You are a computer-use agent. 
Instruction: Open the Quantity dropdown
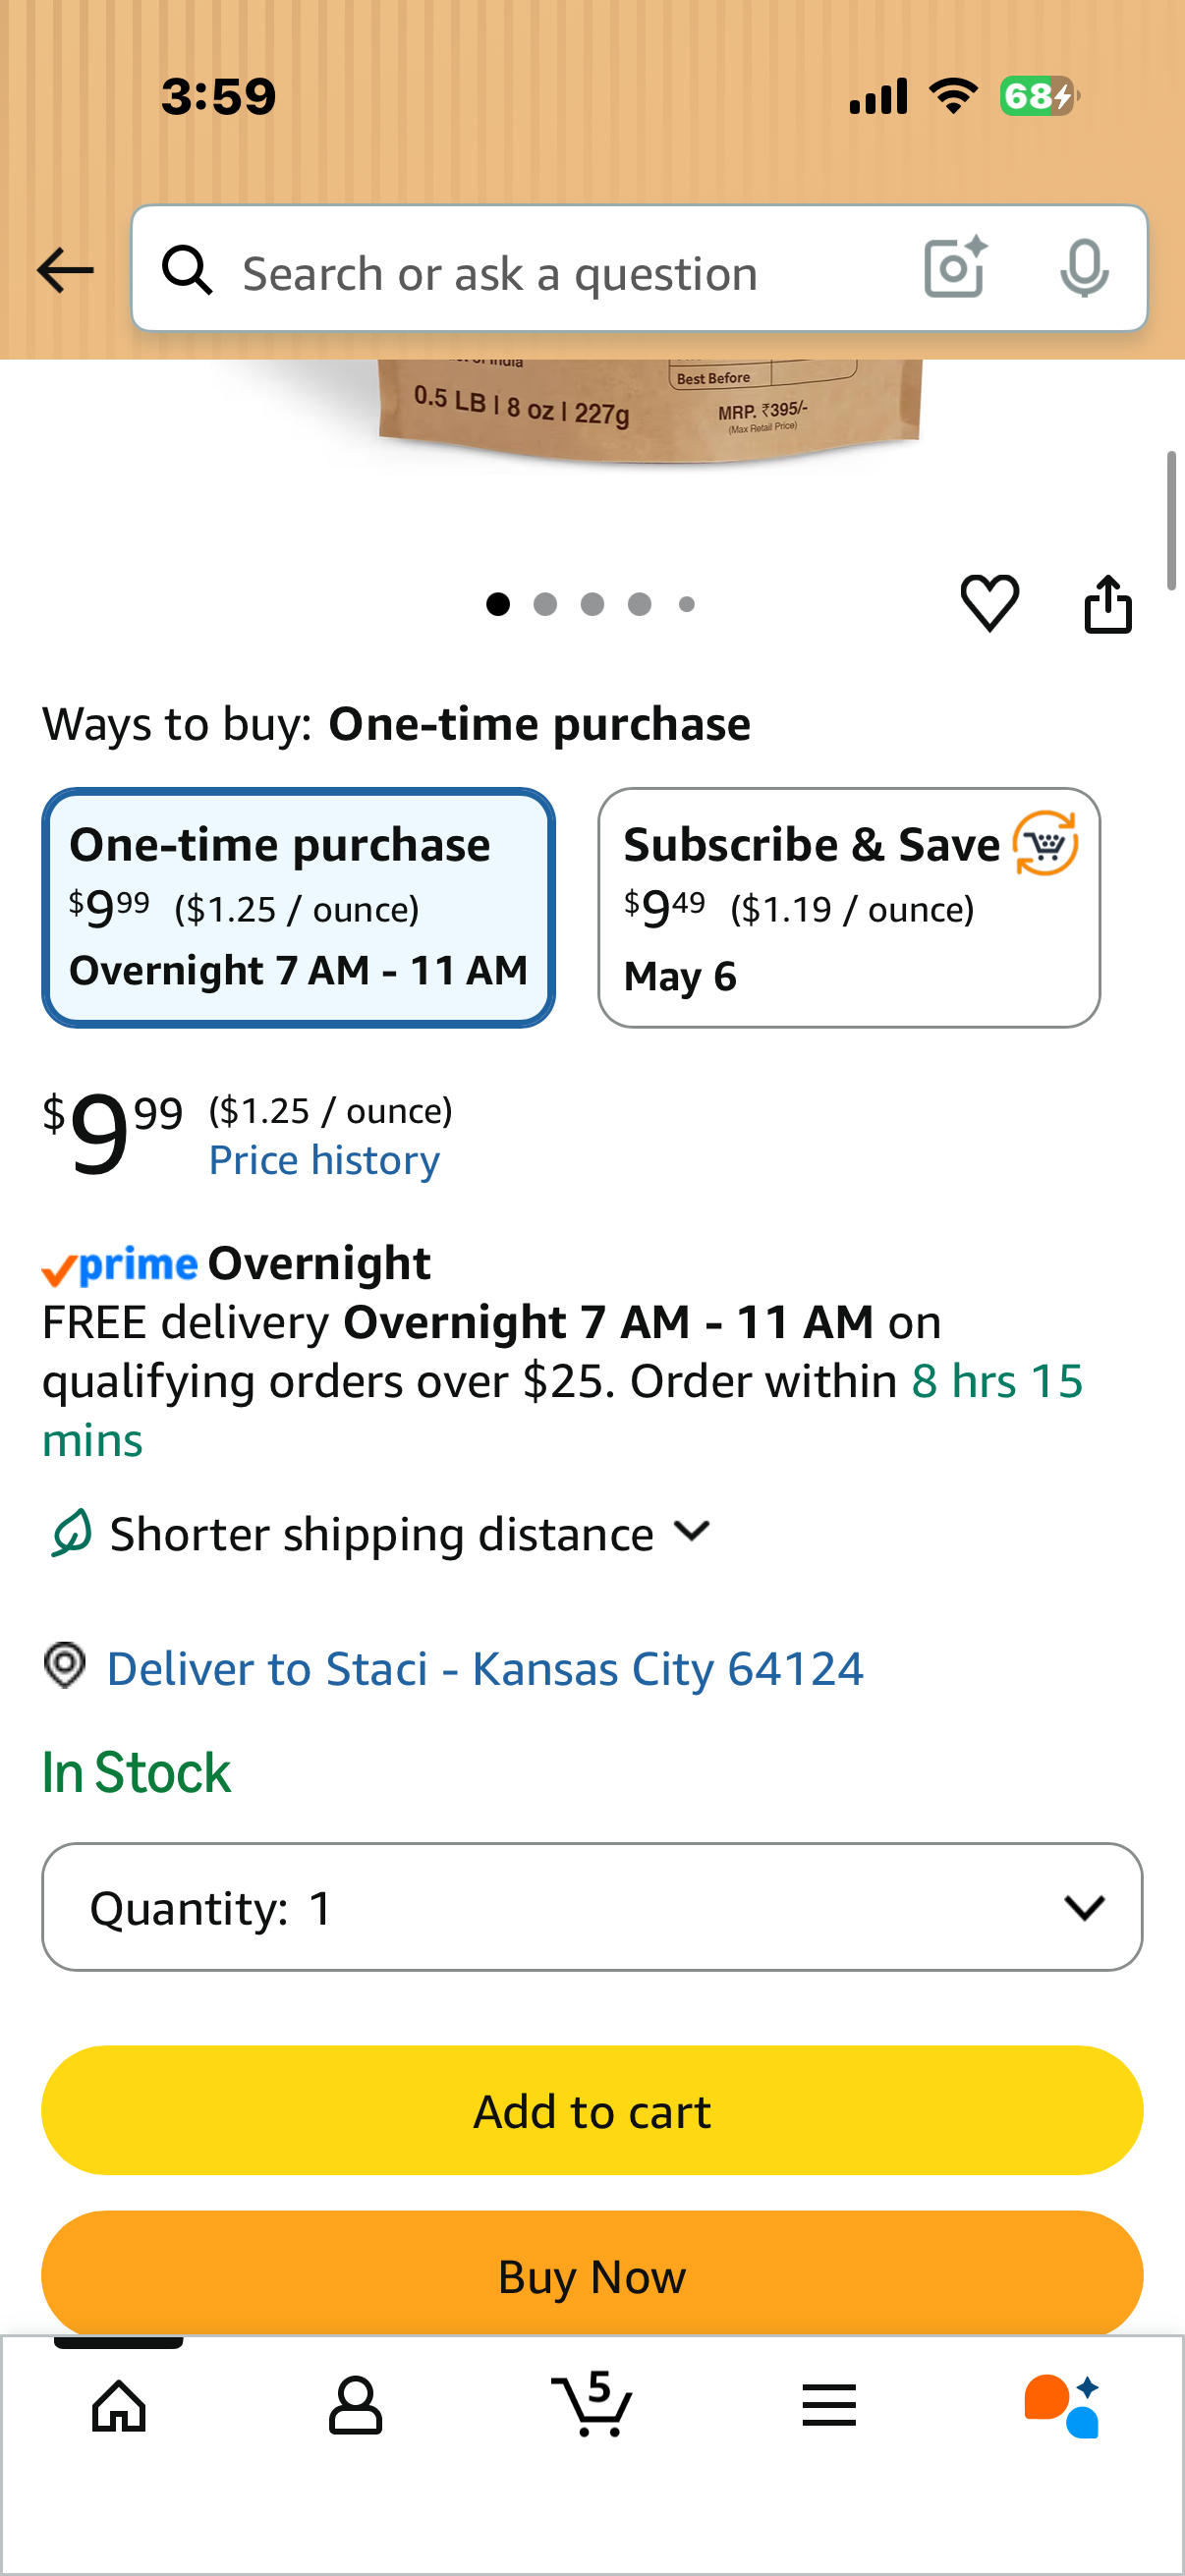tap(592, 1907)
